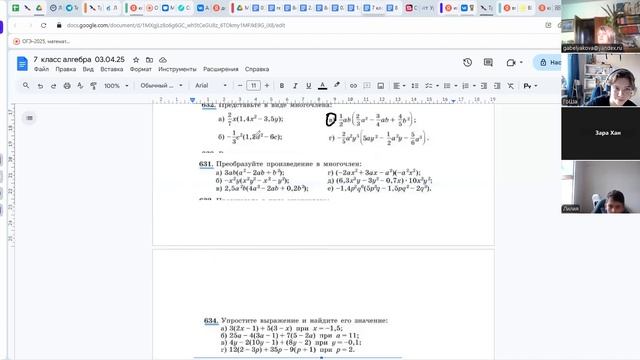Toggle italic formatting
Image resolution: width=640 pixels, height=360 pixels.
click(x=295, y=86)
